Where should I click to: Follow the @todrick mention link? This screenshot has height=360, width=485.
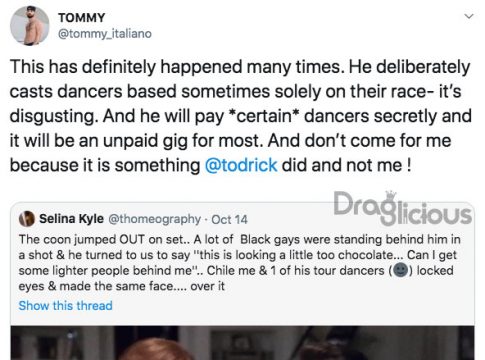[x=241, y=165]
